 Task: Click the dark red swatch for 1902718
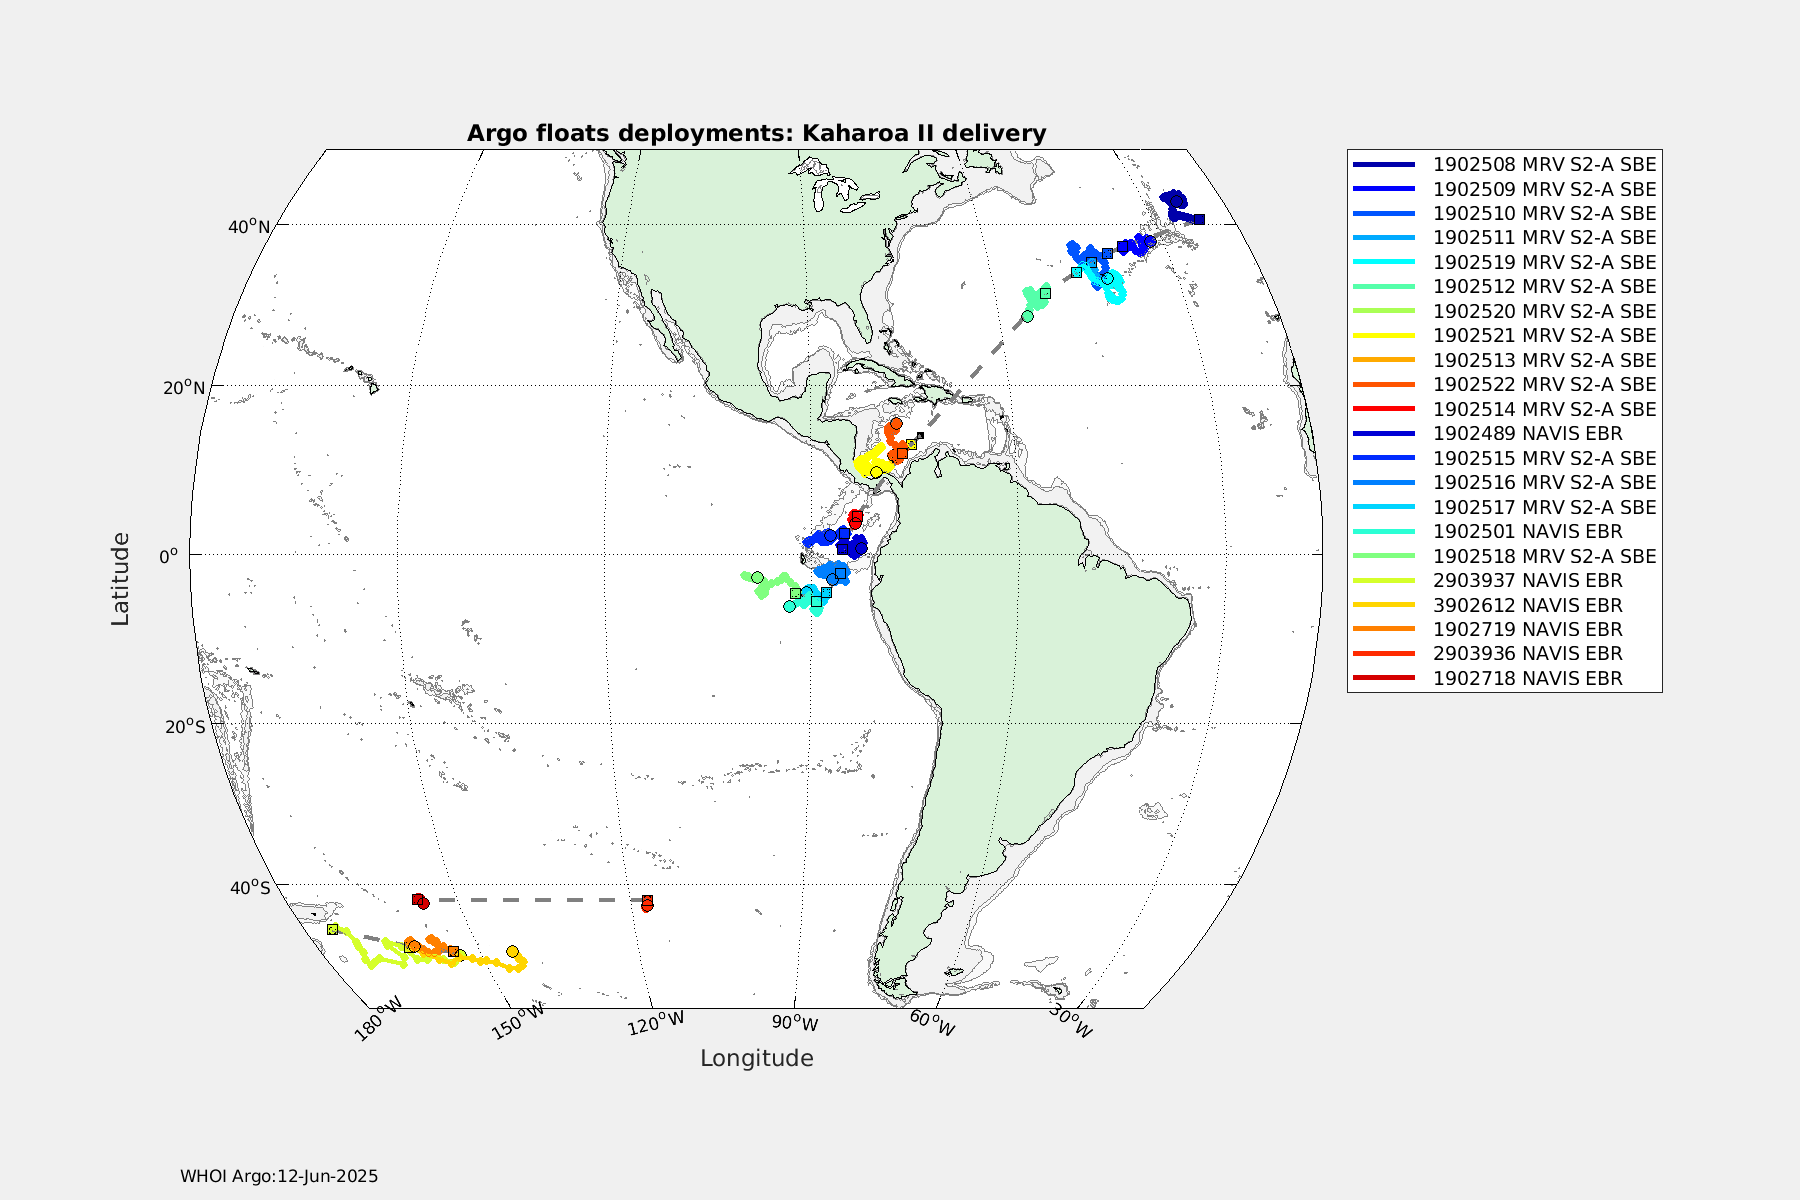1384,678
